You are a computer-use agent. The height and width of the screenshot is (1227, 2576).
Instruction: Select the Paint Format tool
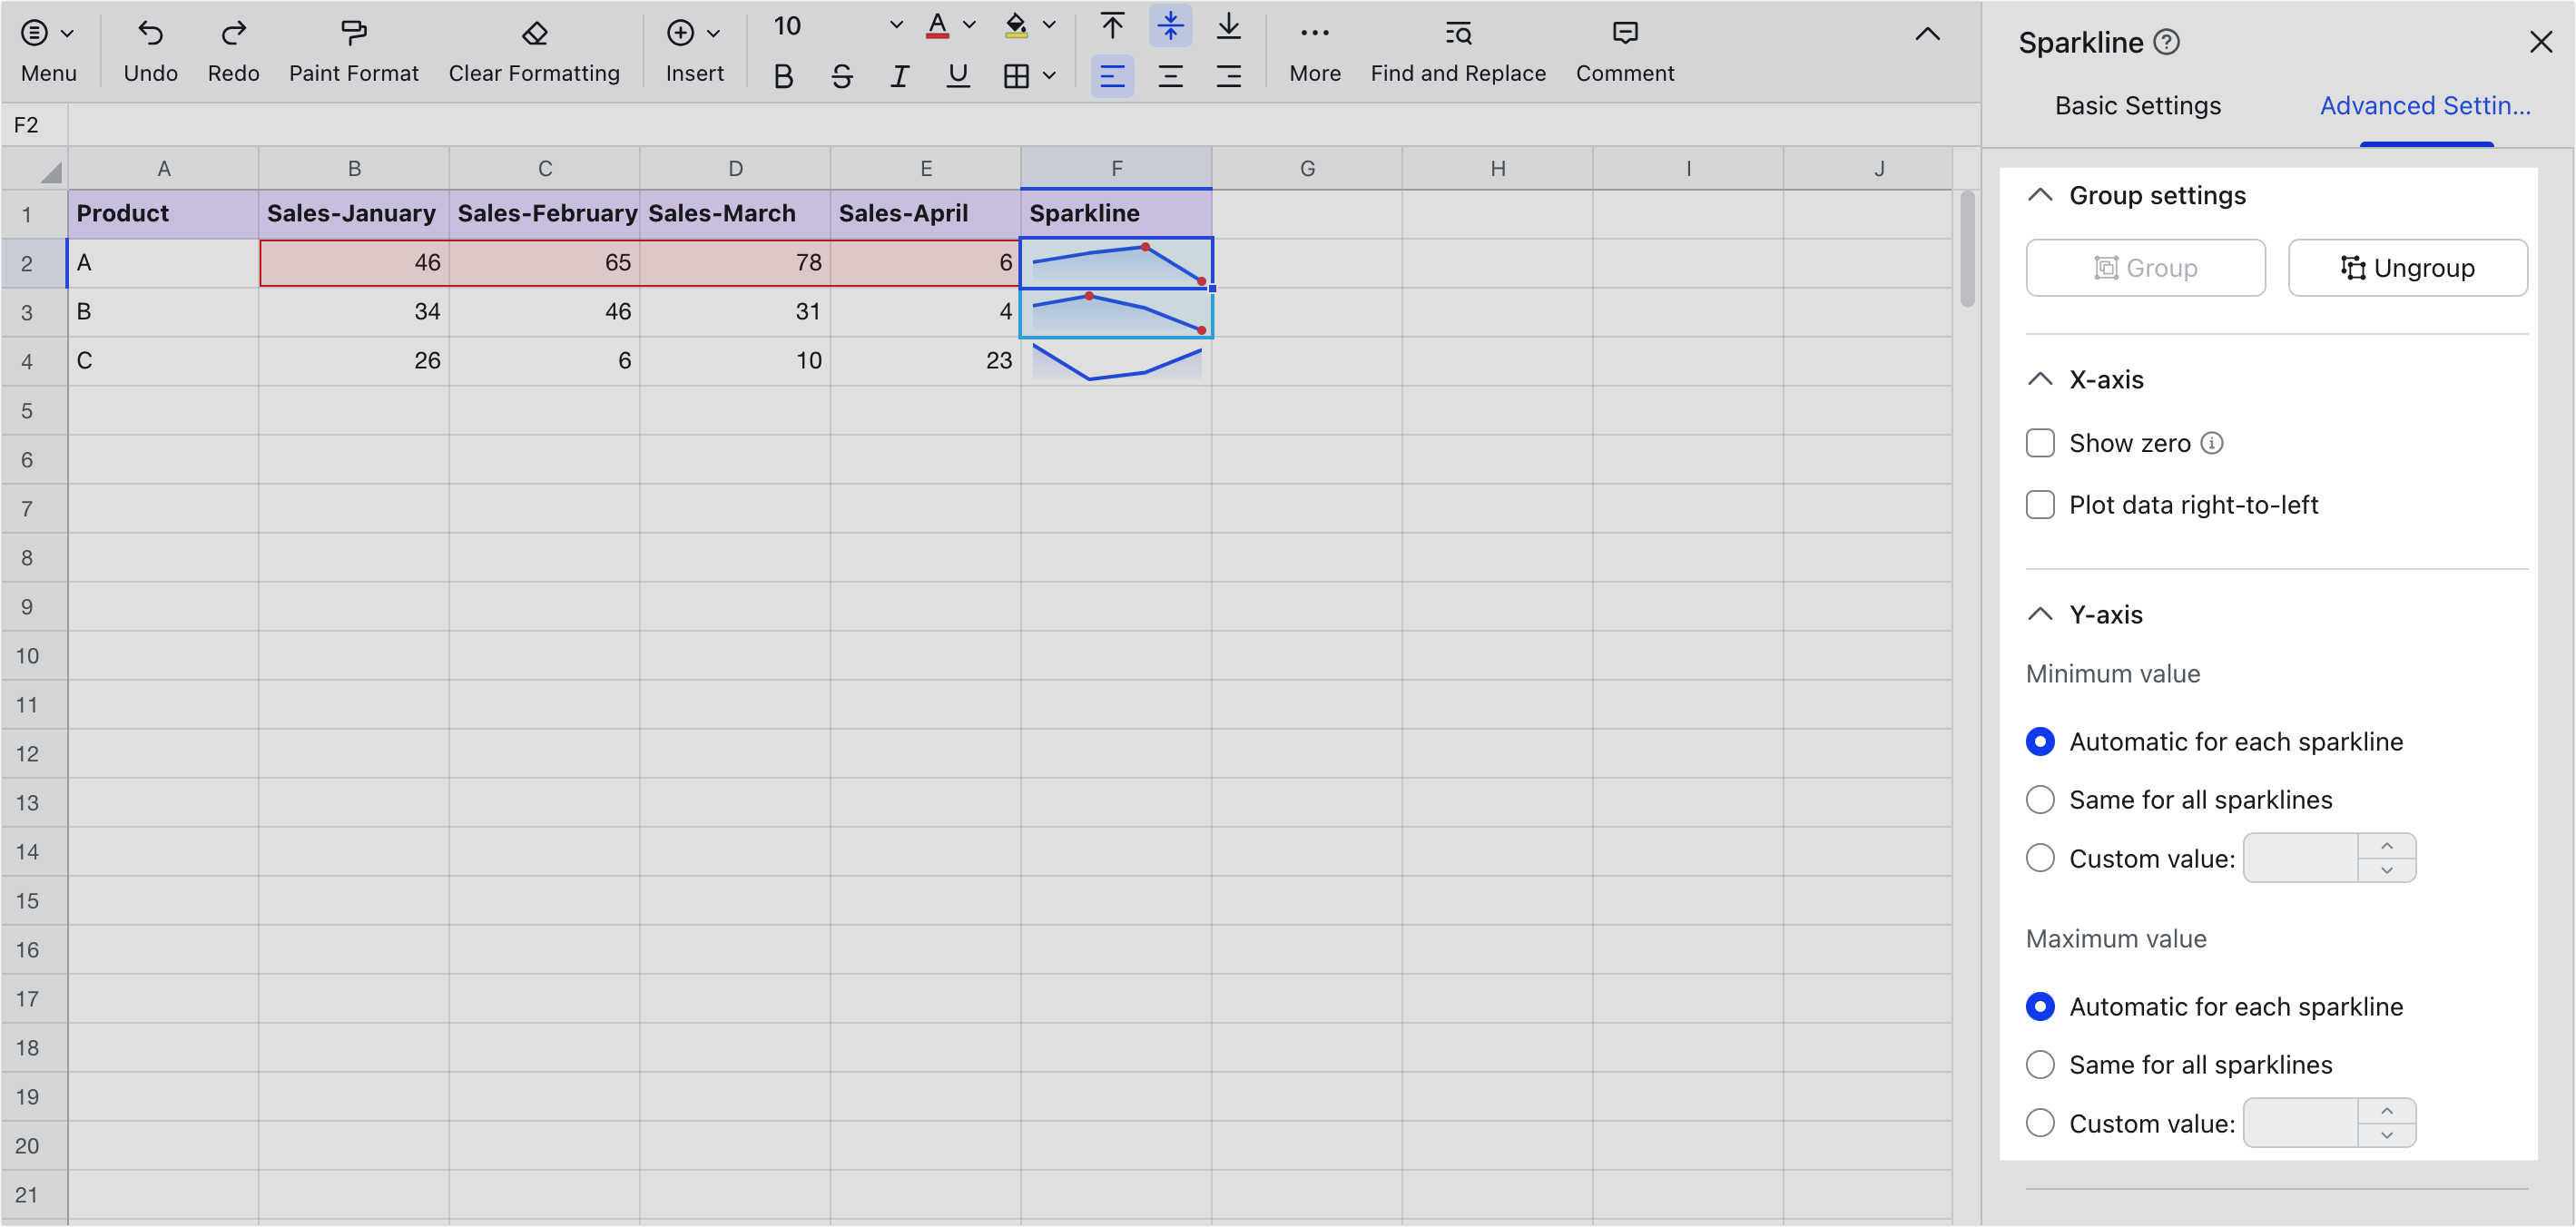point(353,48)
